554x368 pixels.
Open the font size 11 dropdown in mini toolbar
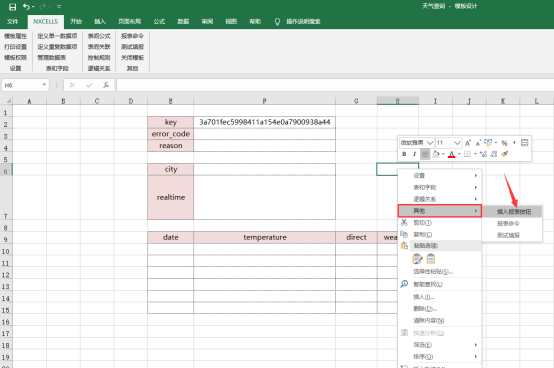pos(457,143)
